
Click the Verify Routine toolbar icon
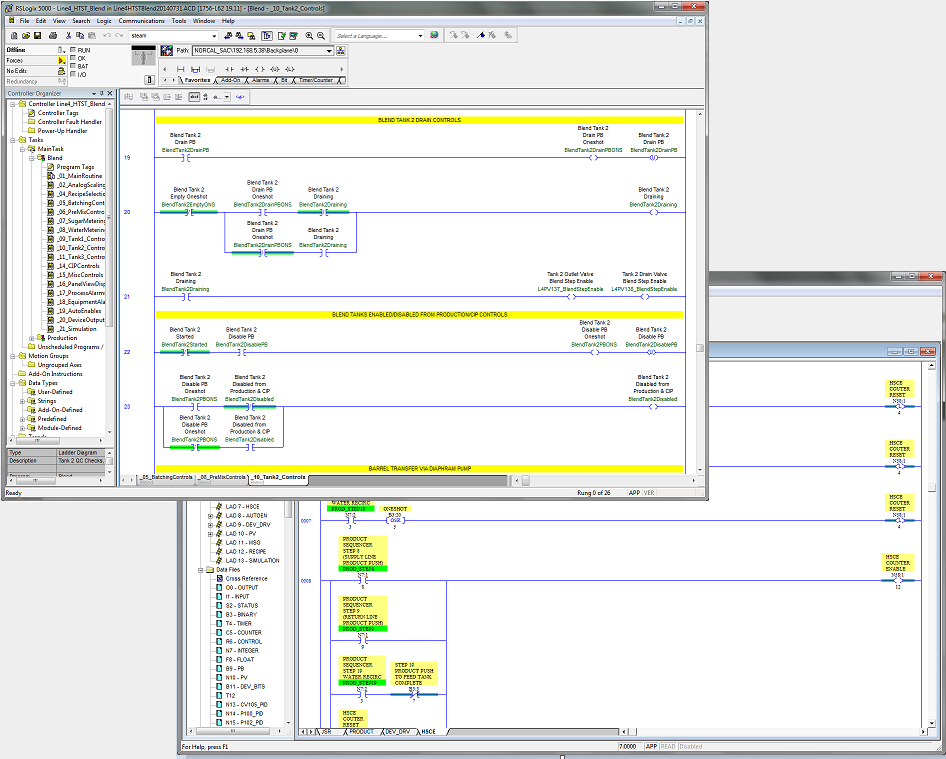click(x=282, y=36)
